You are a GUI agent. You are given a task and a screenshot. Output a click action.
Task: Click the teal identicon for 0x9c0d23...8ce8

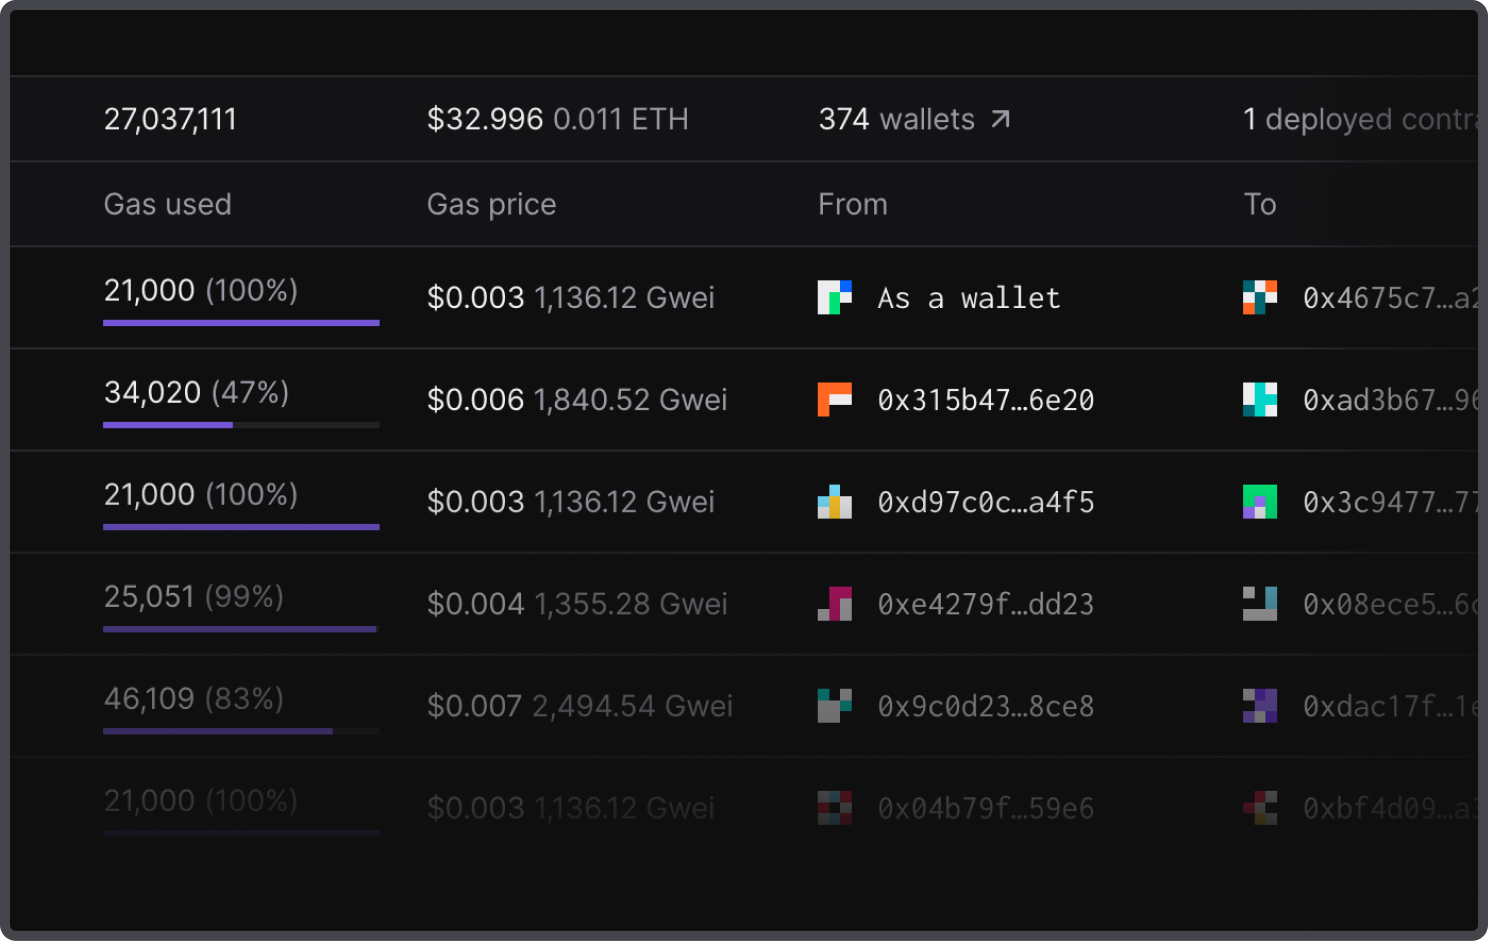(x=834, y=706)
